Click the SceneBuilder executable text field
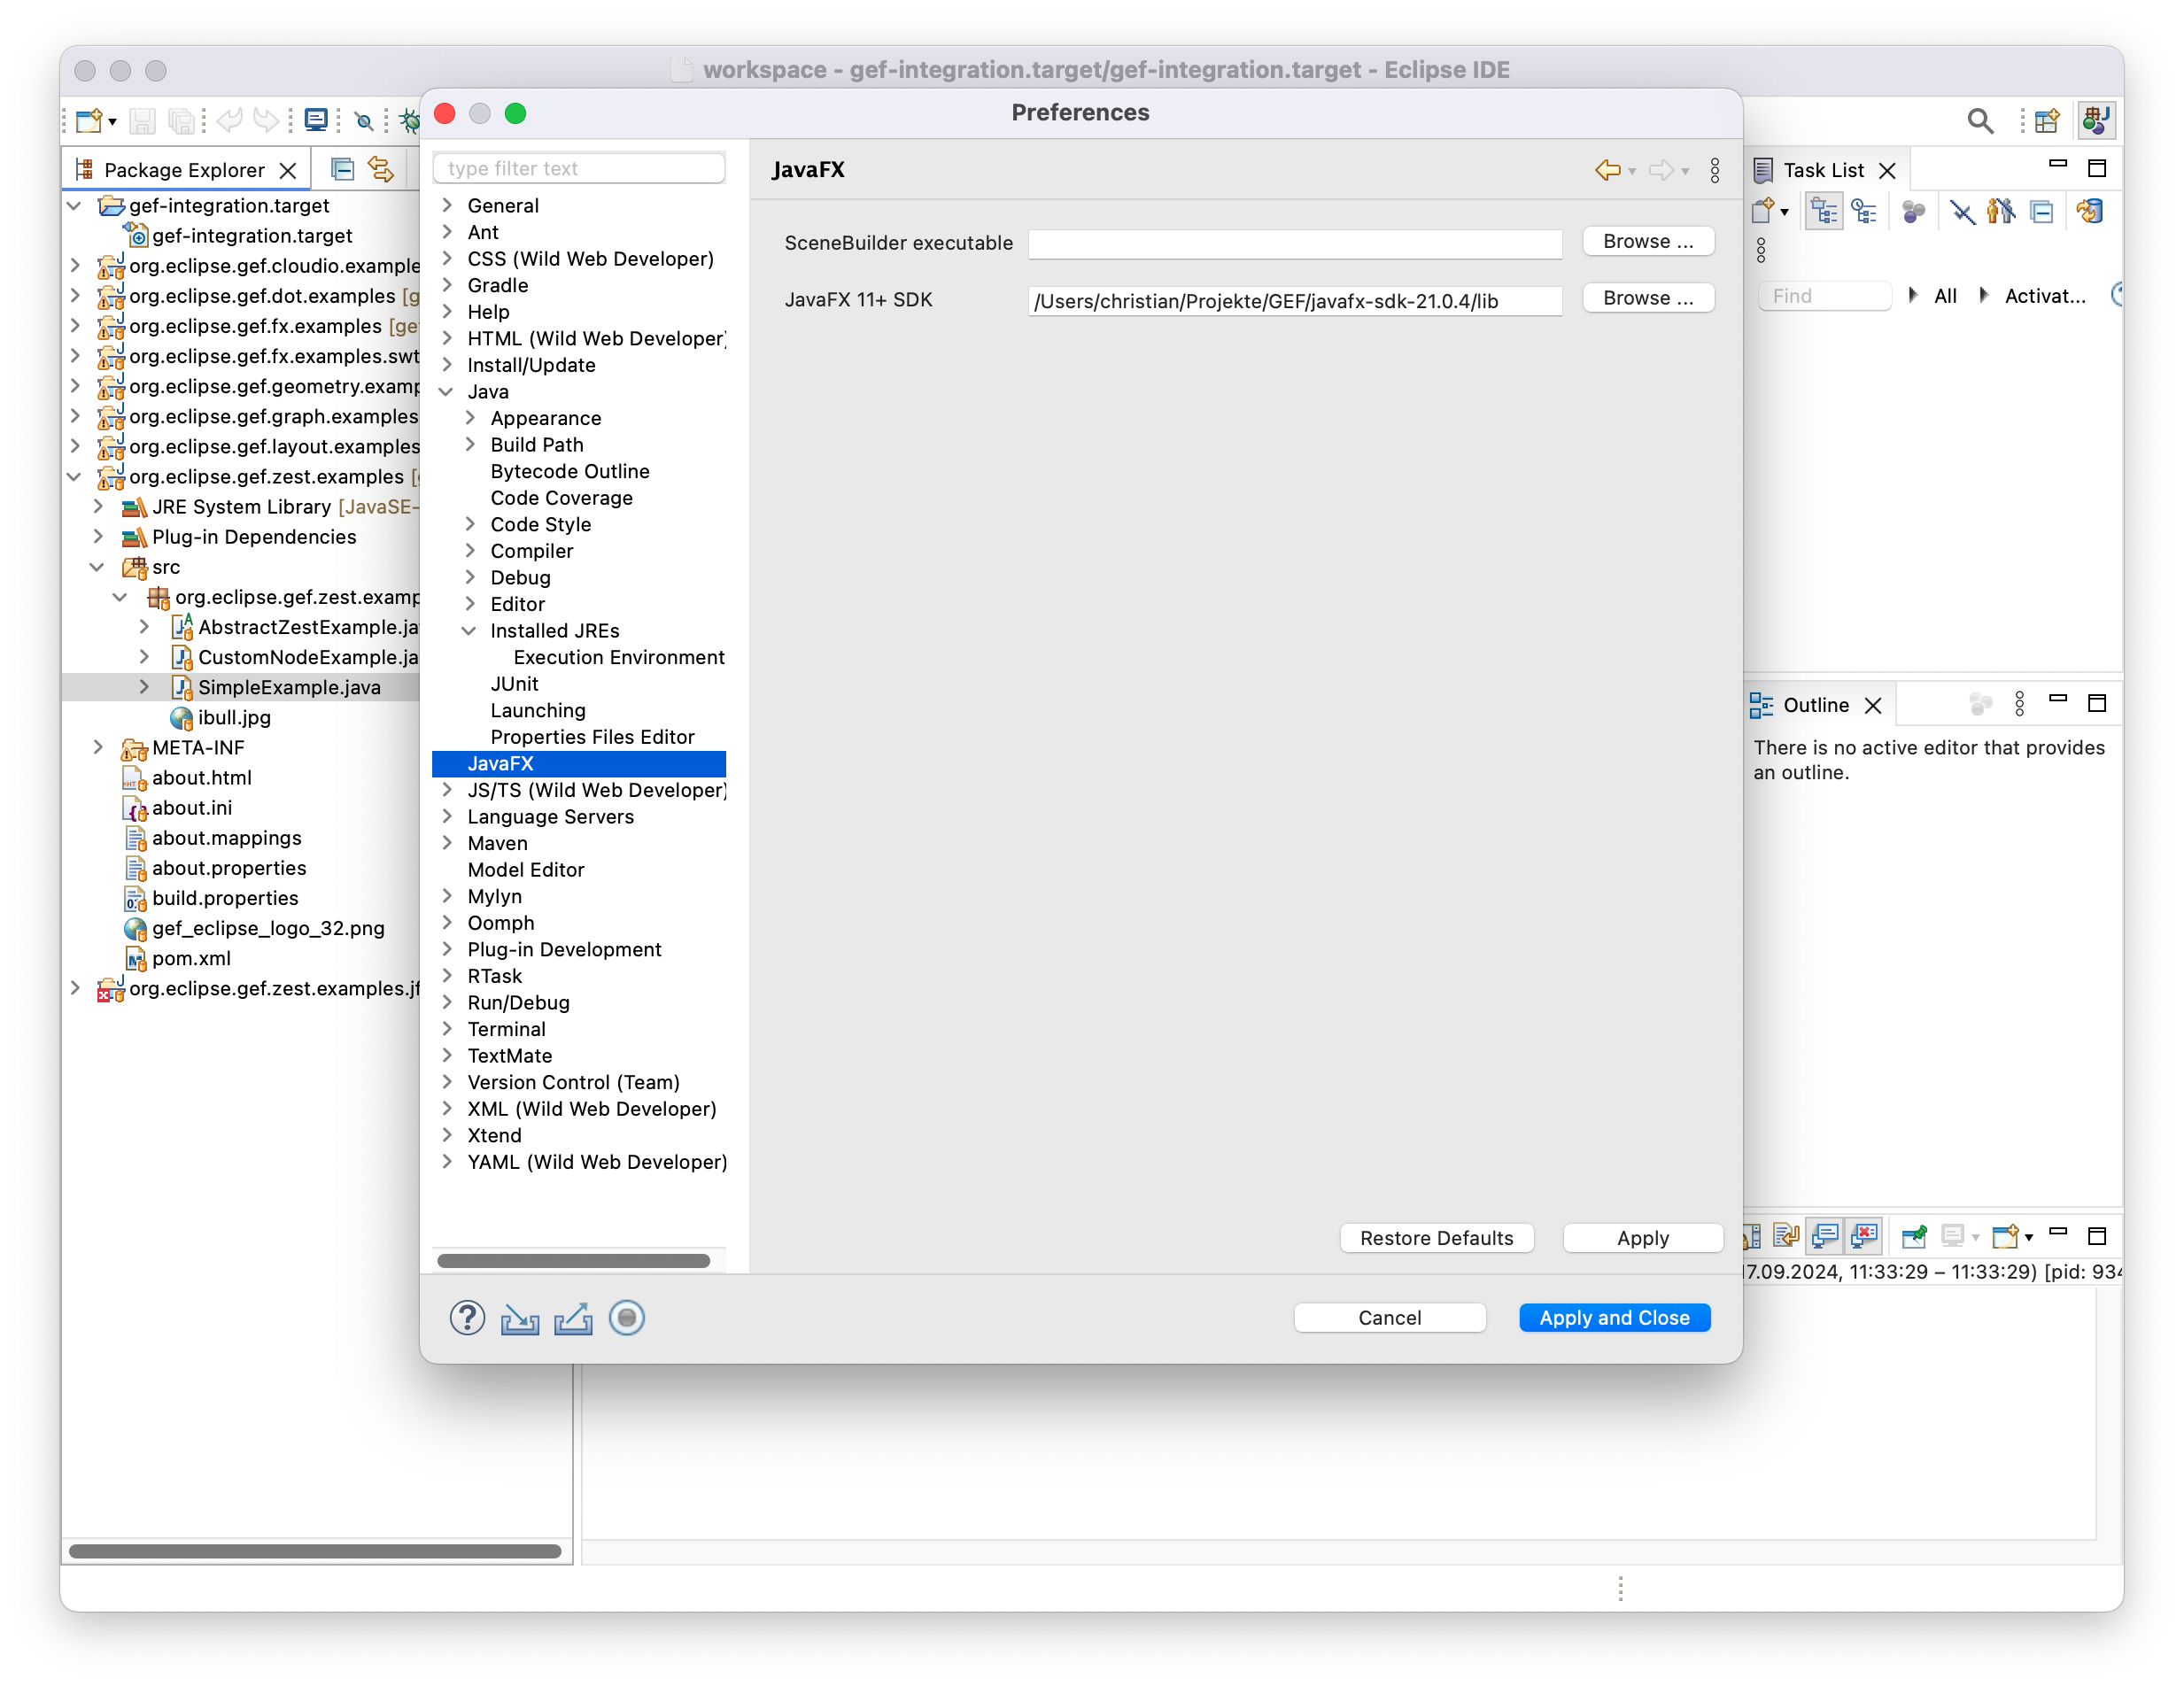2184x1686 pixels. click(1294, 244)
